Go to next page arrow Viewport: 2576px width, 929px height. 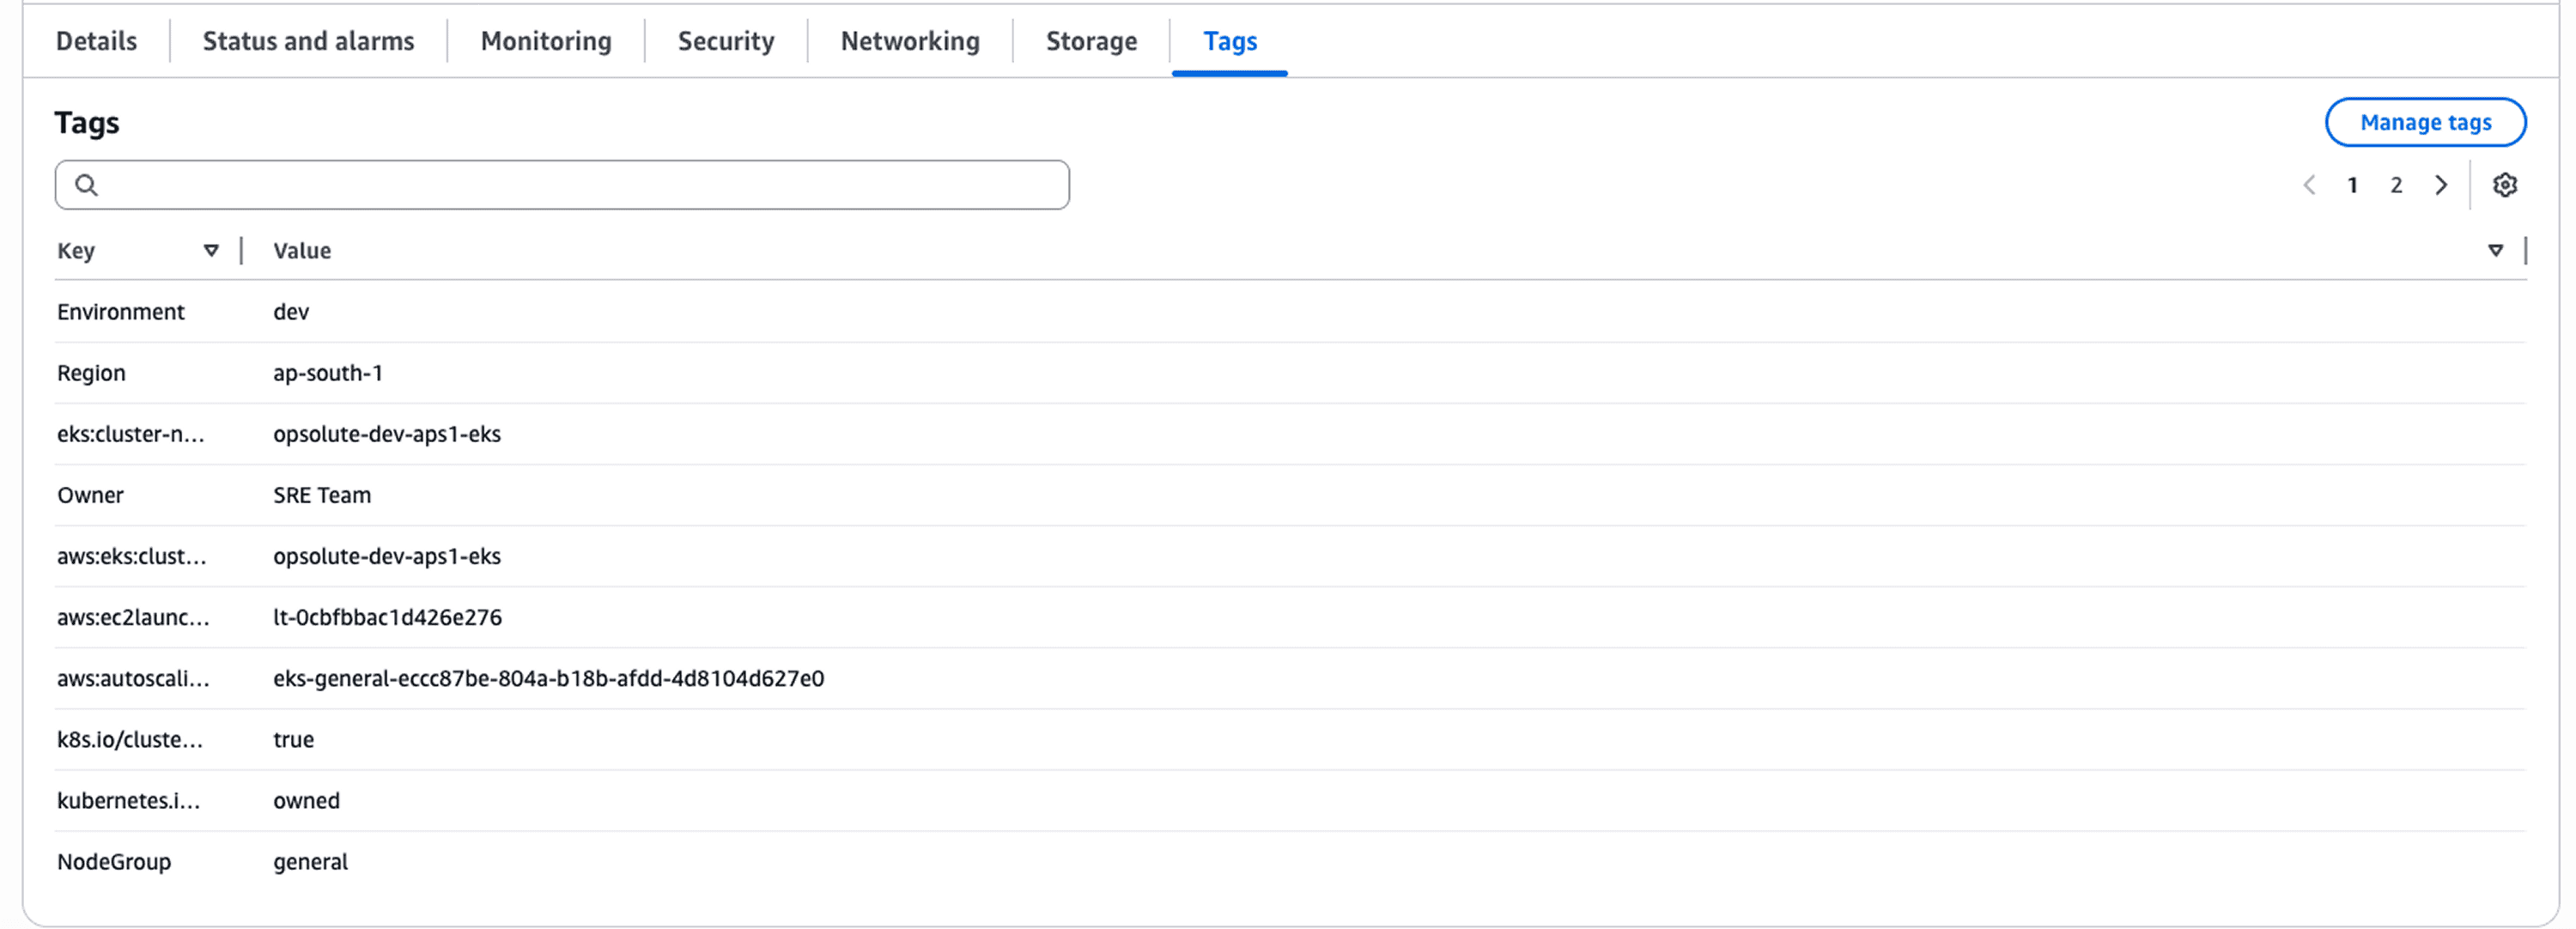point(2441,185)
